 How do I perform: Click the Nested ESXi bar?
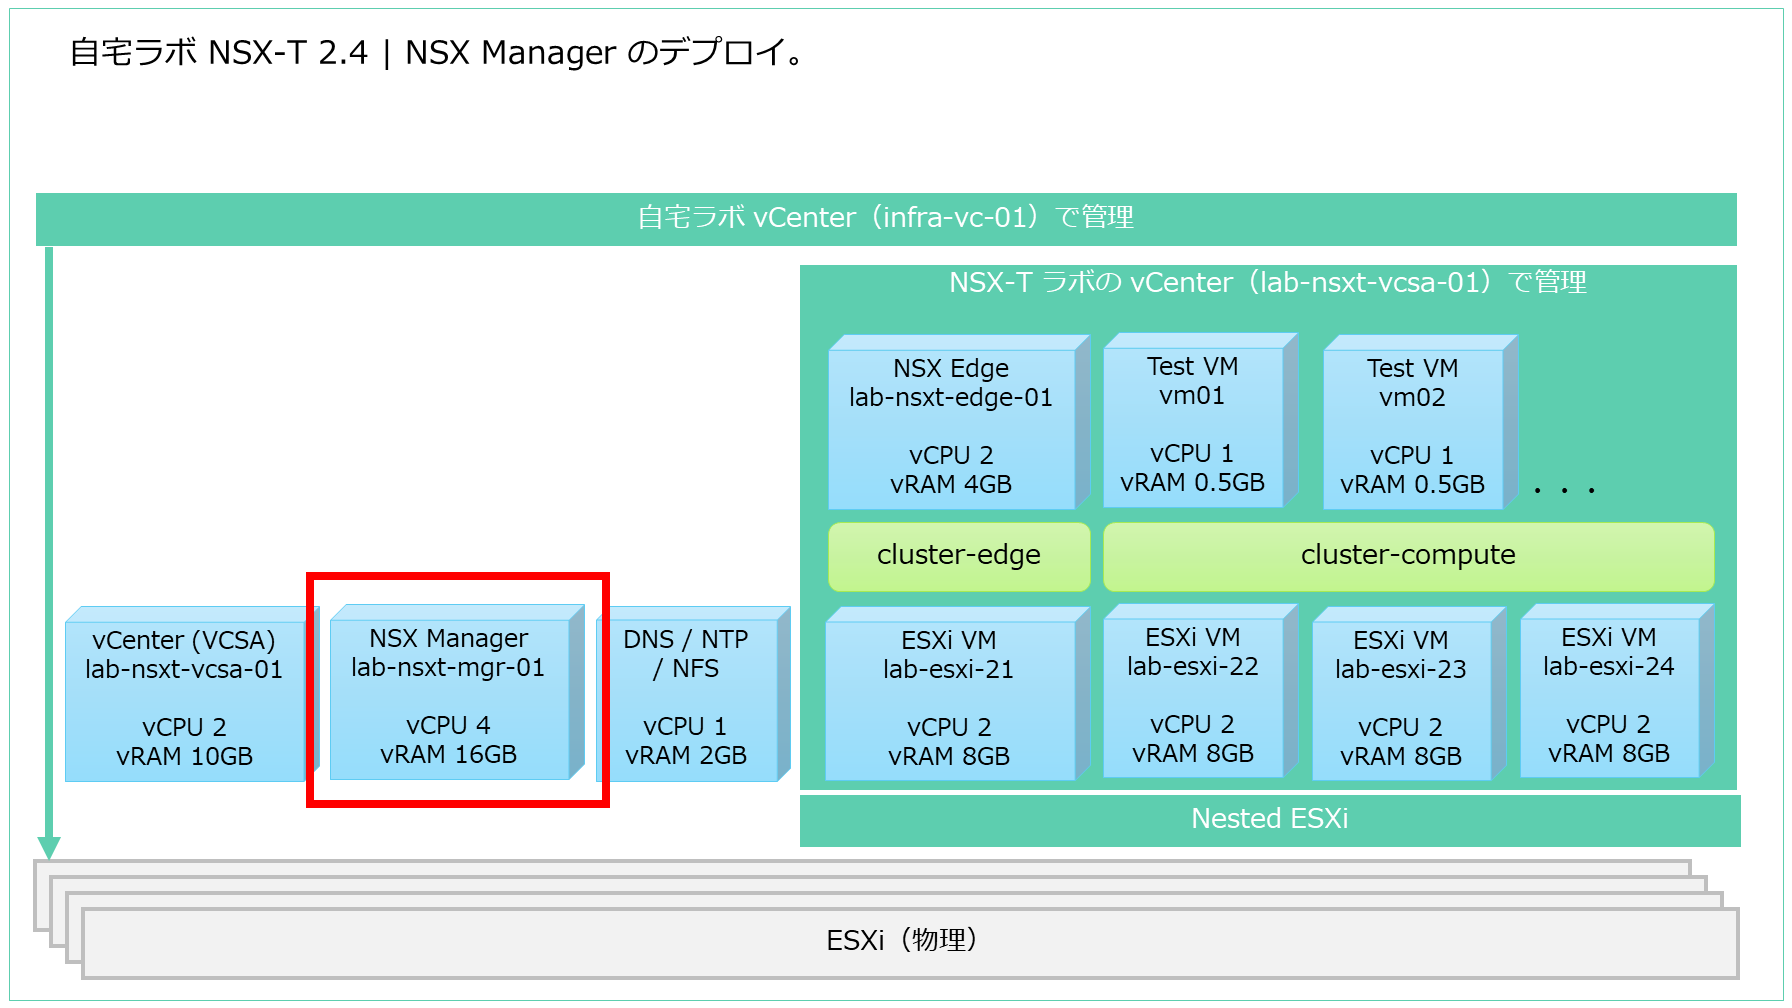[x=1270, y=820]
